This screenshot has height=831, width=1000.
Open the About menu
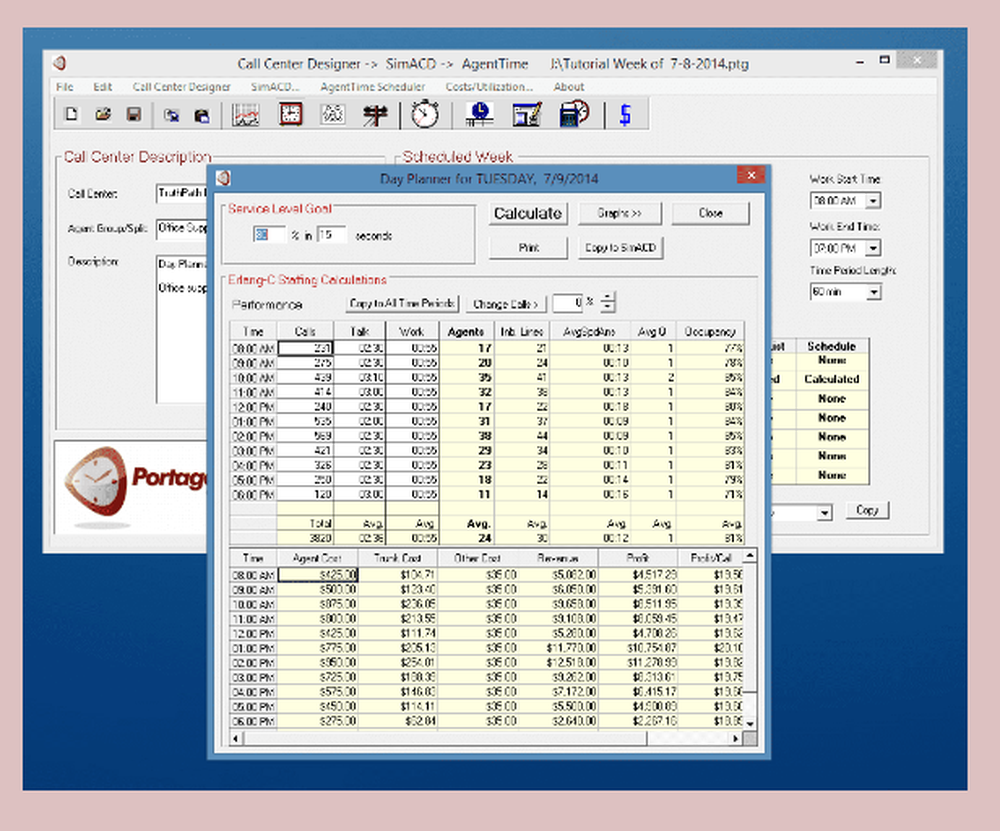568,87
